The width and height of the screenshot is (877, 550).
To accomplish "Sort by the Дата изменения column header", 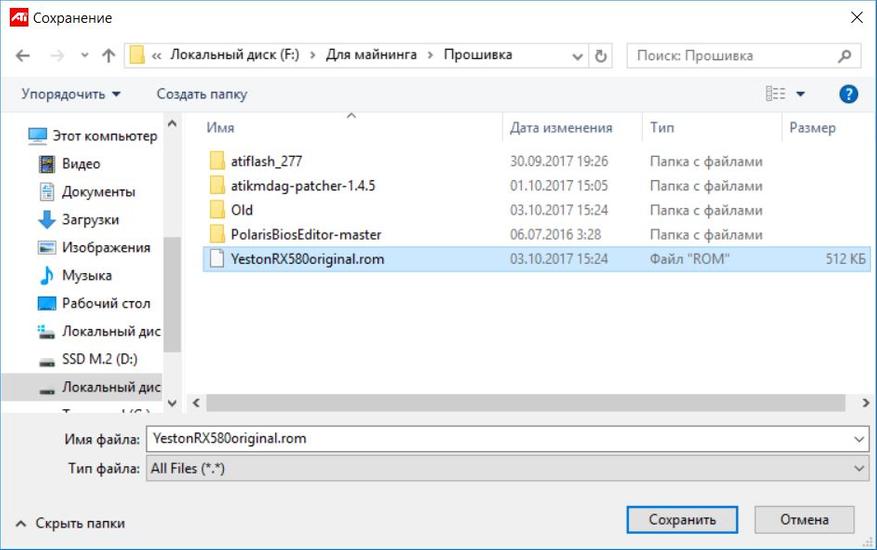I will pyautogui.click(x=560, y=128).
